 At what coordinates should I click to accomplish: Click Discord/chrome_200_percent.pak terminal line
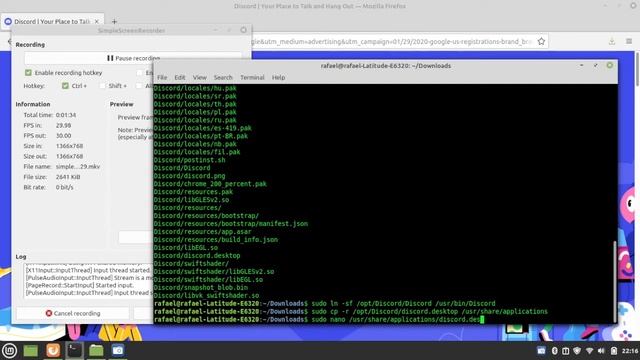(x=210, y=184)
